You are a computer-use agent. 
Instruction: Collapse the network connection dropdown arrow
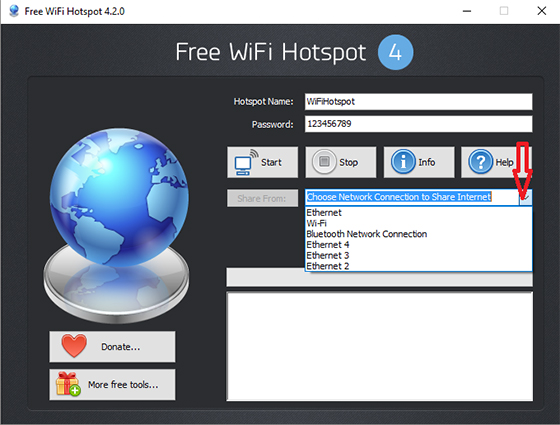[526, 197]
